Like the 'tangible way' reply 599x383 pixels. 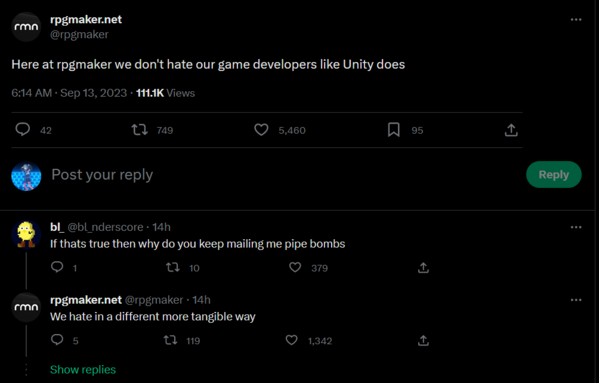[291, 340]
